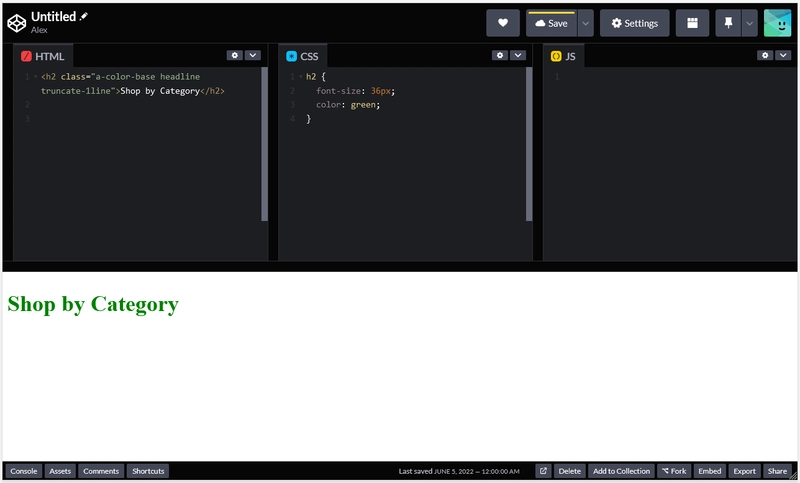
Task: Click the HTML red slash icon
Action: point(26,56)
